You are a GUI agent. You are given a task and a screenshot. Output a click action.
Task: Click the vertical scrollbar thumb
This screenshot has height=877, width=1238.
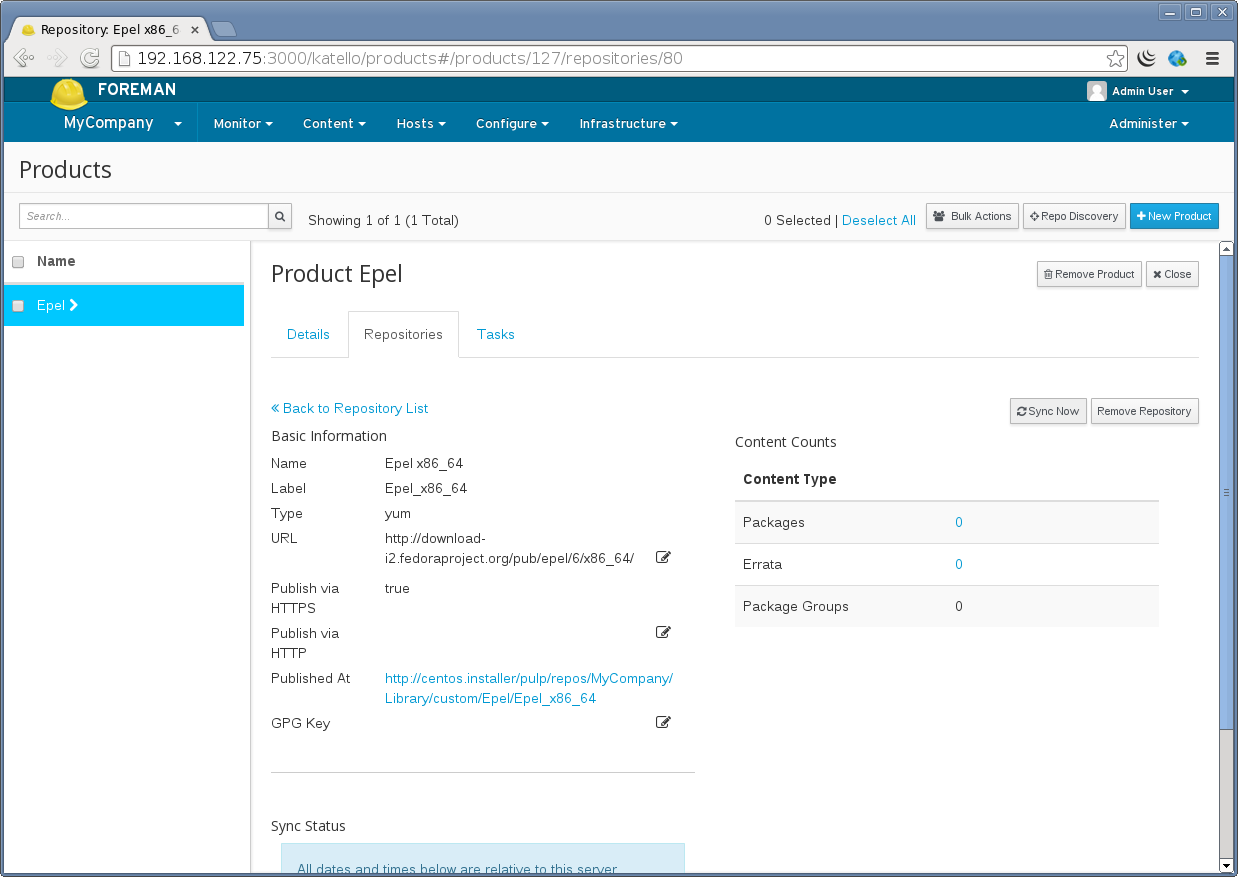coord(1226,491)
